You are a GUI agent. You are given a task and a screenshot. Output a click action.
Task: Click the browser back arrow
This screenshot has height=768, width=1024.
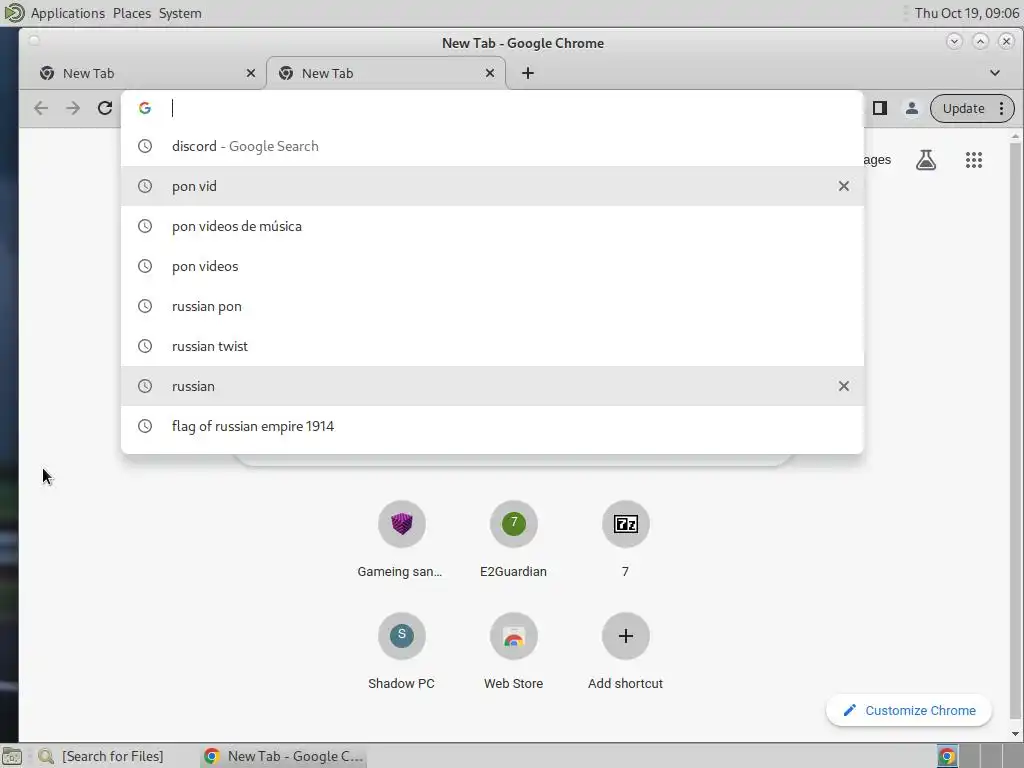coord(41,108)
